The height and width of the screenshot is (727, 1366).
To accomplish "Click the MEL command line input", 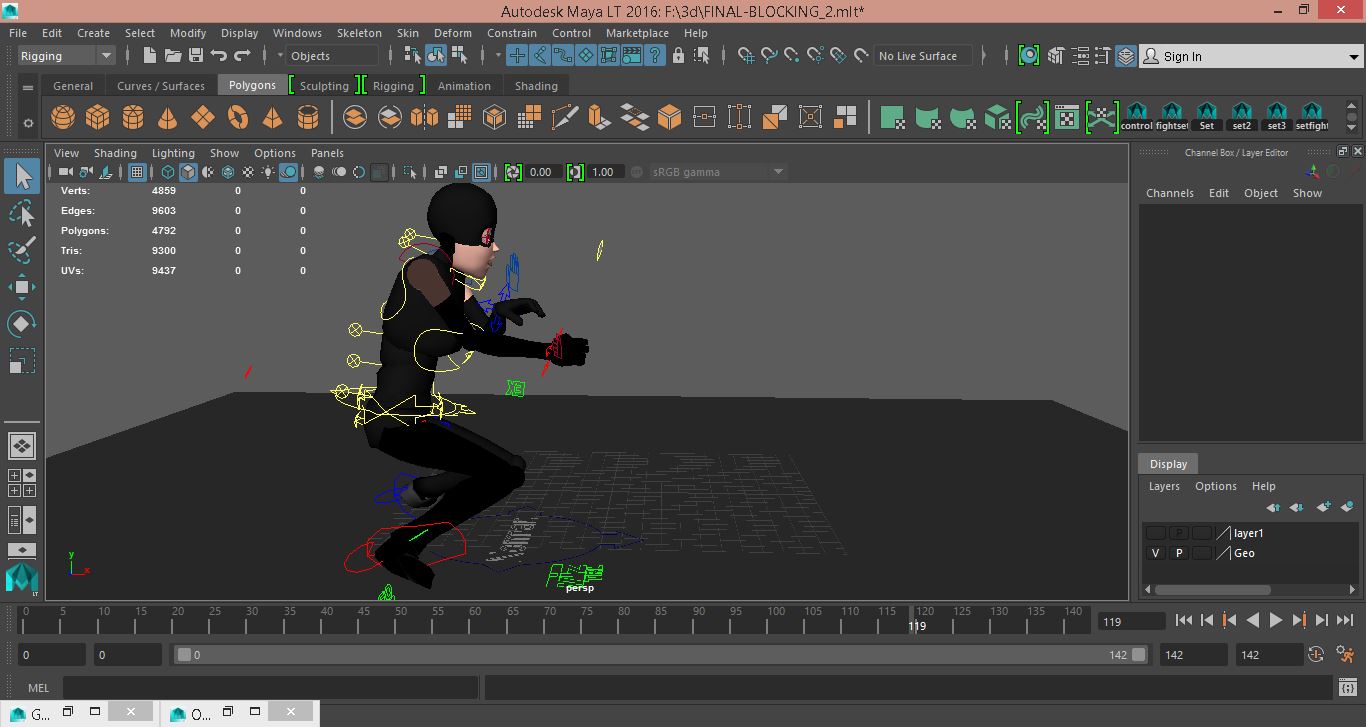I will tap(270, 687).
